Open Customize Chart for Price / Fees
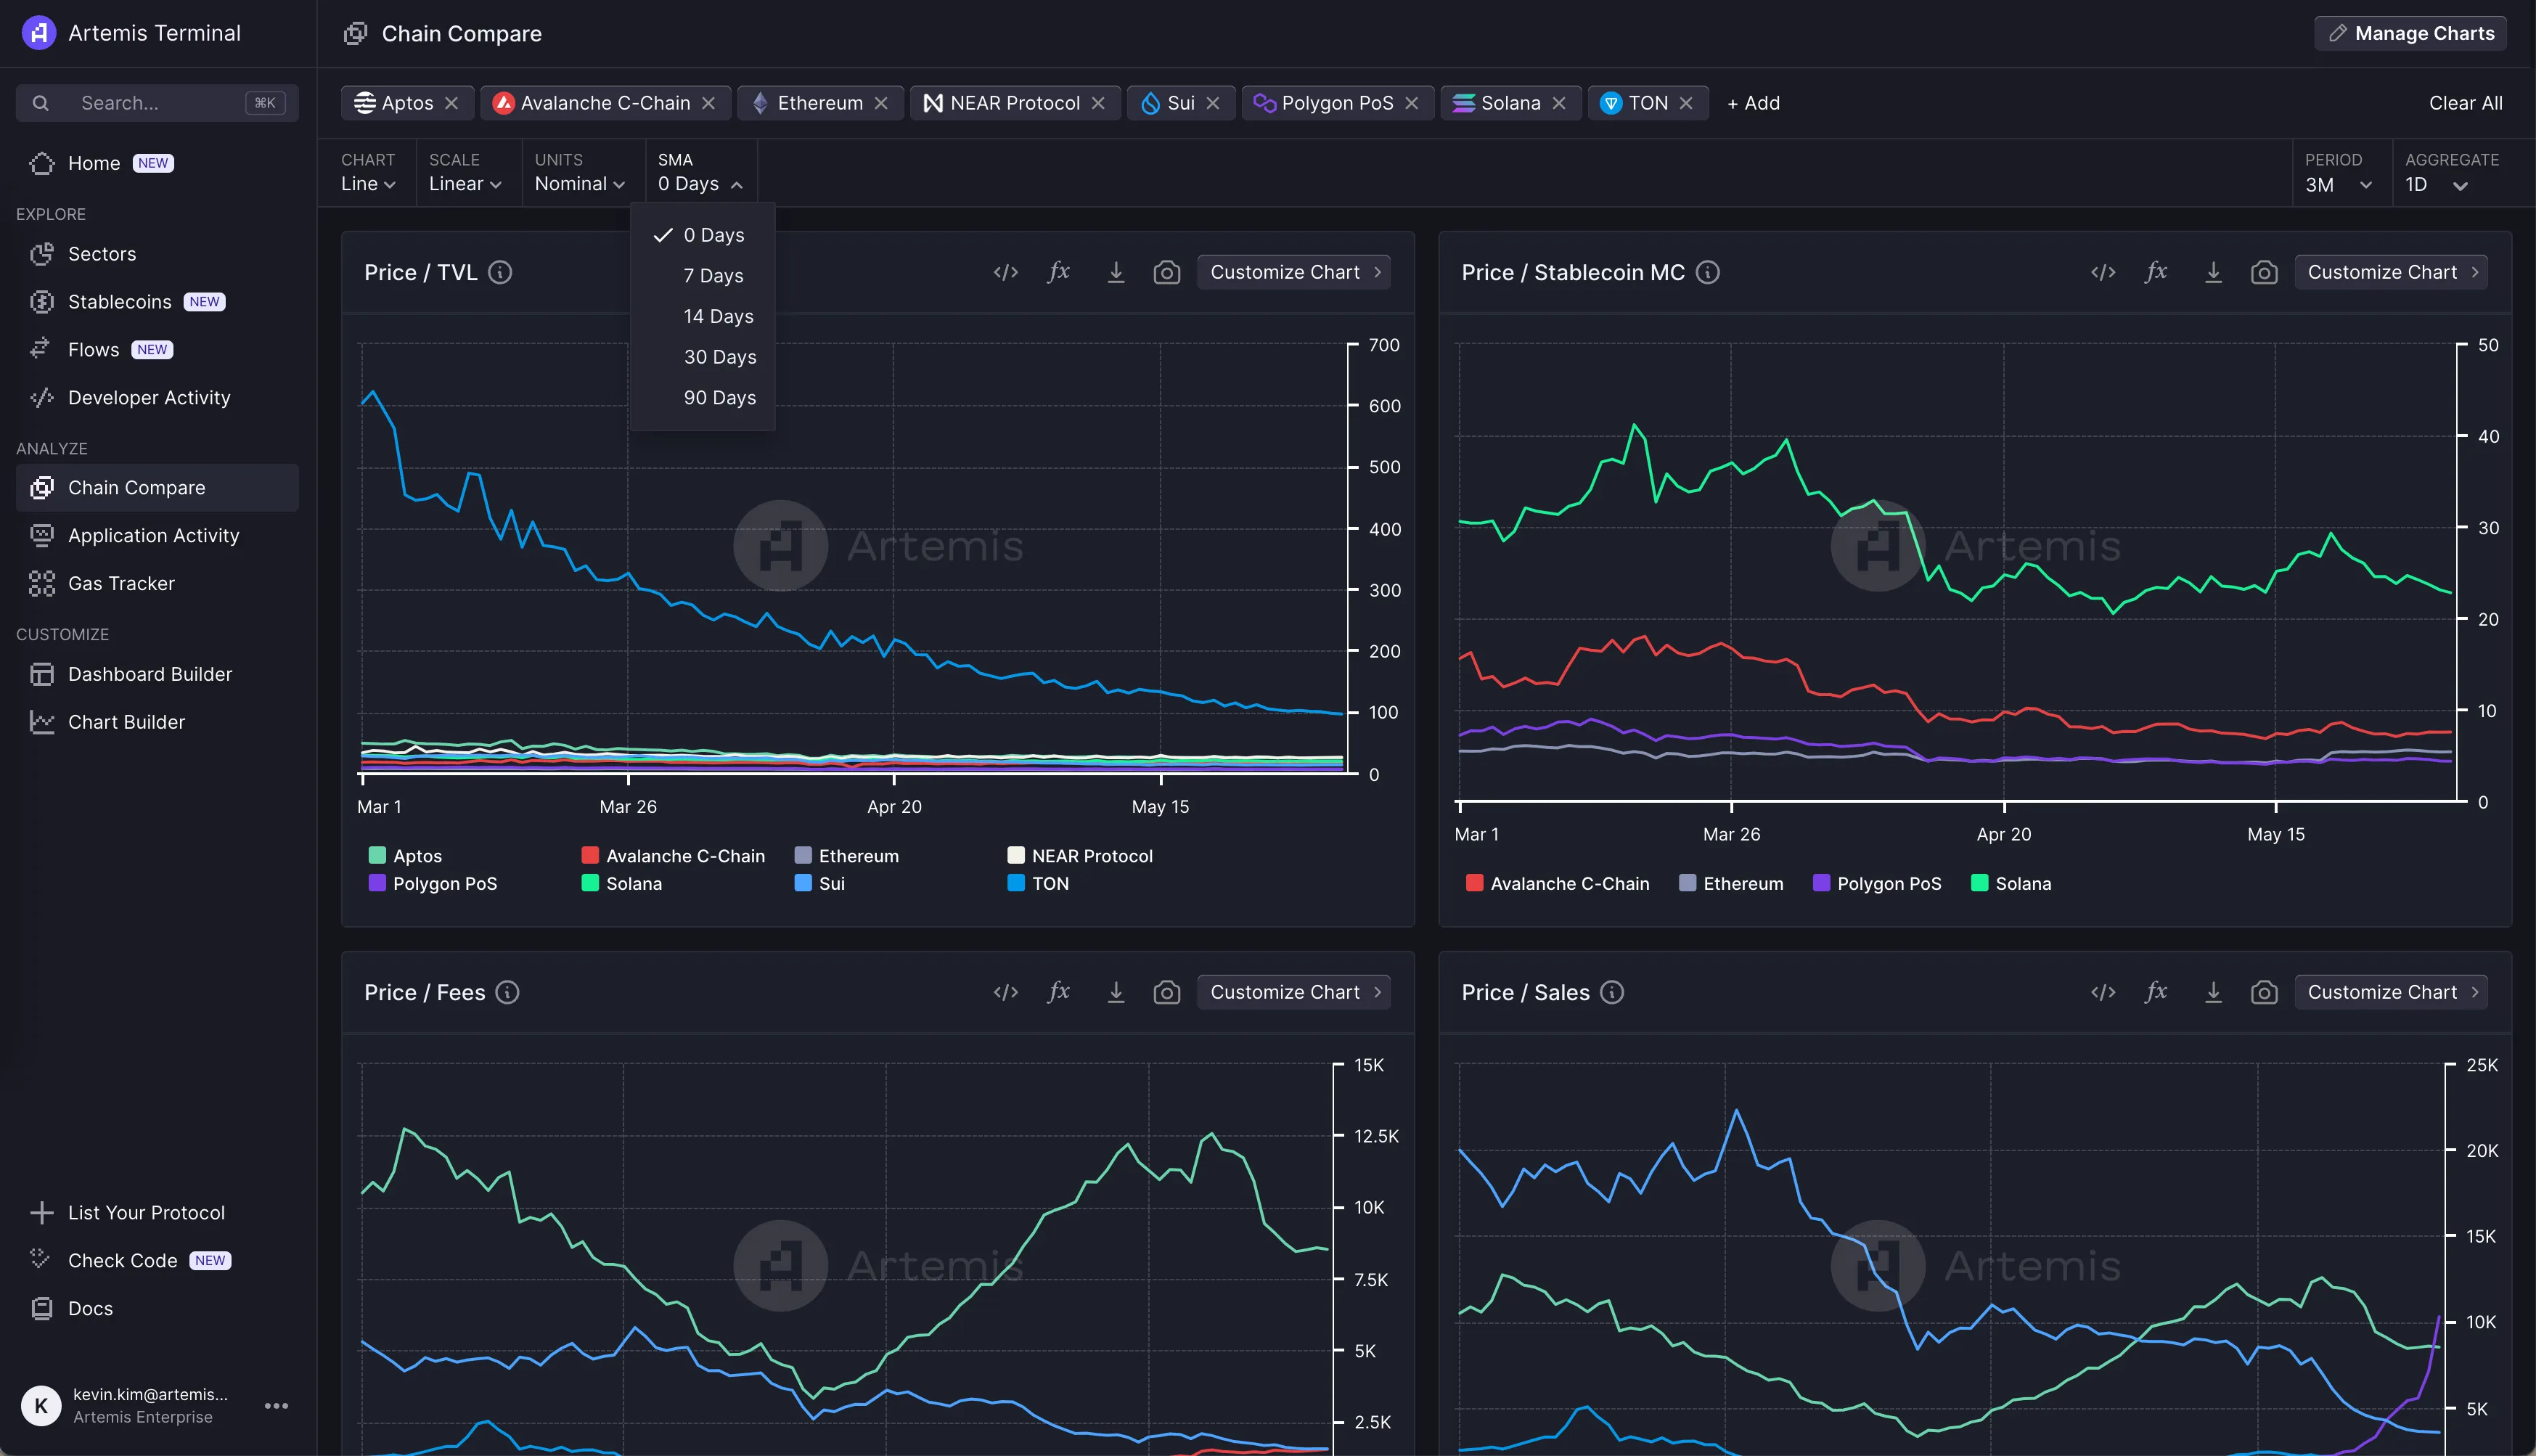This screenshot has height=1456, width=2536. [1294, 992]
